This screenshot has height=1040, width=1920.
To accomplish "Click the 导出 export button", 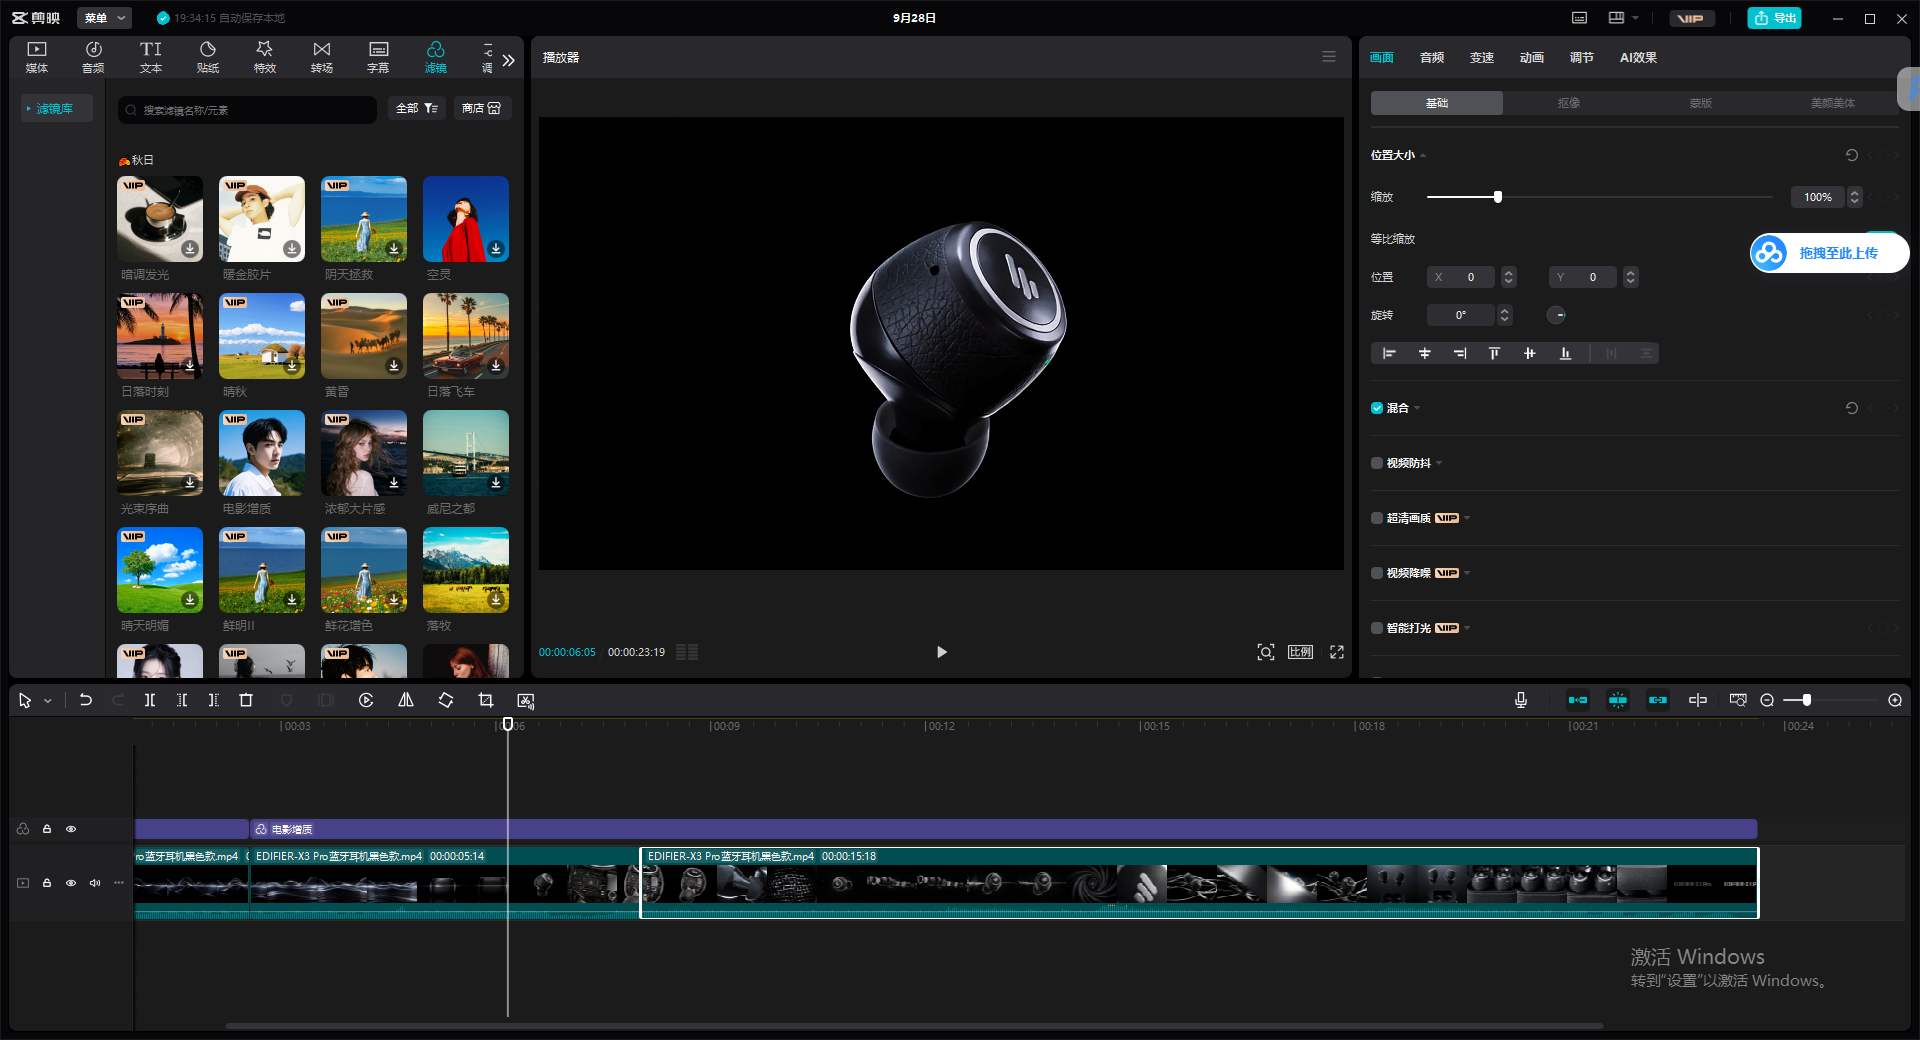I will (x=1774, y=18).
